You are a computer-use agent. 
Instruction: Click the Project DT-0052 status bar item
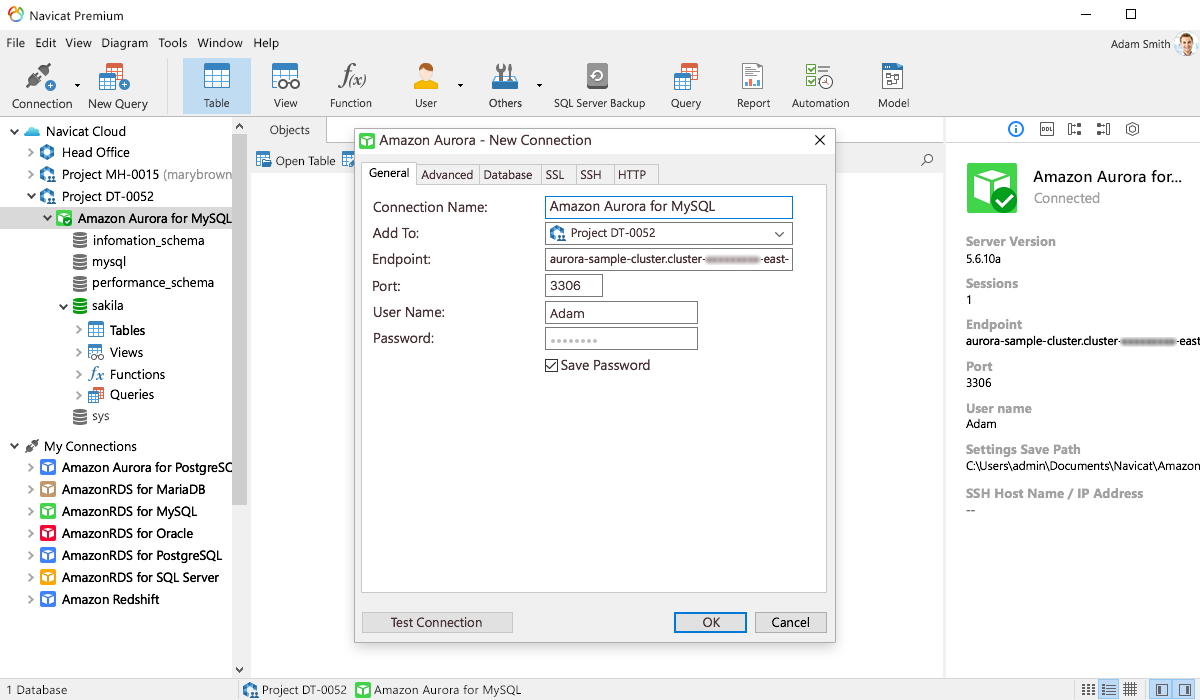pyautogui.click(x=295, y=689)
